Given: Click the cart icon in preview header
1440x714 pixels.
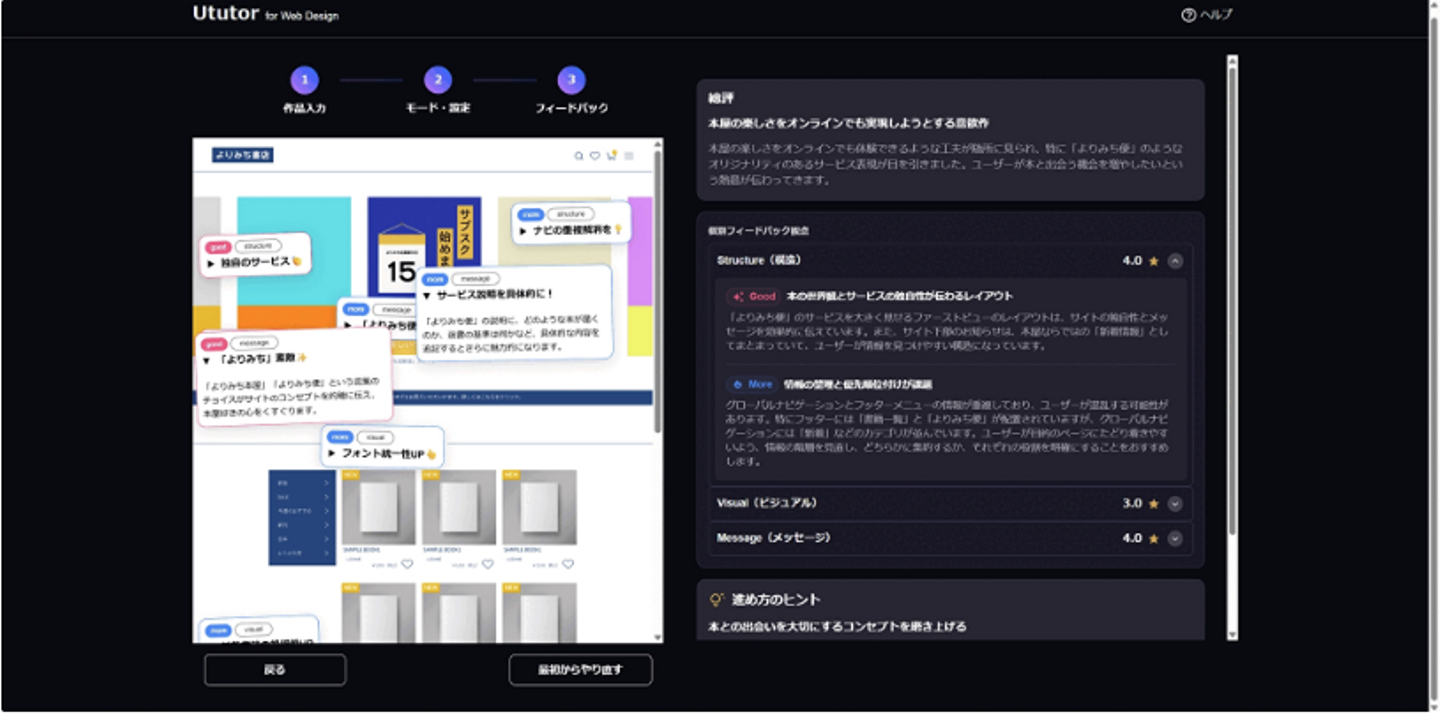Looking at the screenshot, I should [611, 155].
